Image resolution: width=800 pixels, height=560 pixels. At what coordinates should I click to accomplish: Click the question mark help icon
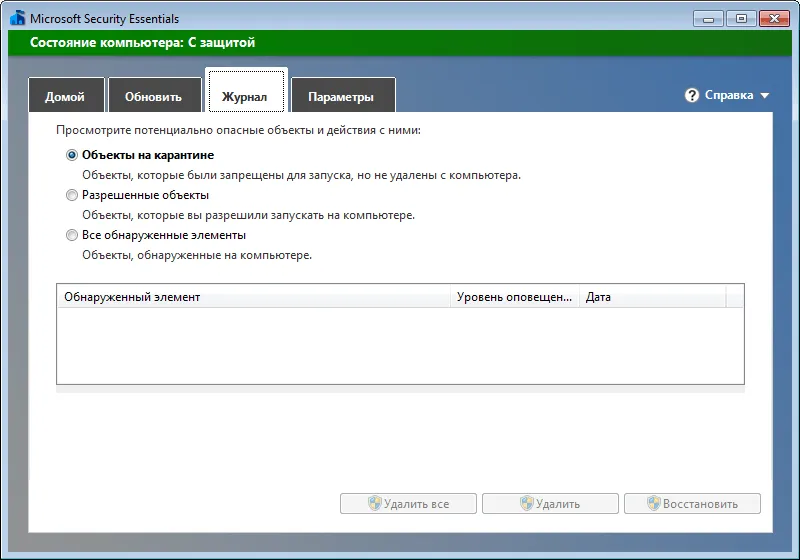click(691, 95)
